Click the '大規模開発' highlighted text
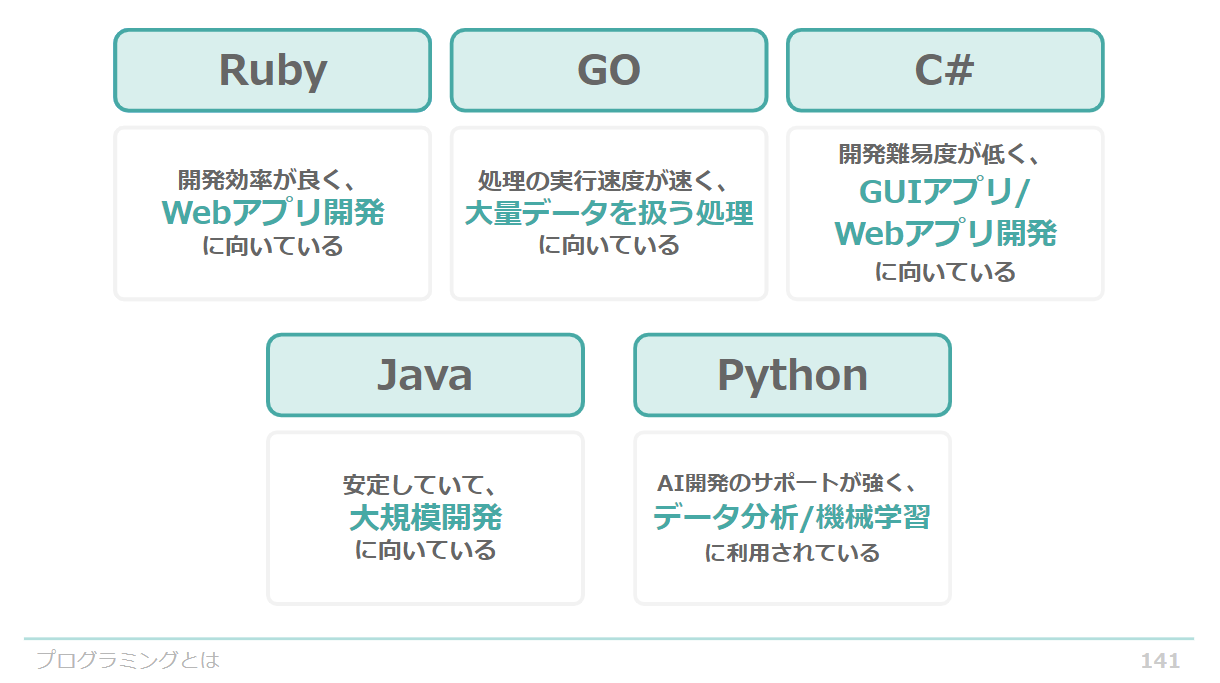 (x=425, y=518)
